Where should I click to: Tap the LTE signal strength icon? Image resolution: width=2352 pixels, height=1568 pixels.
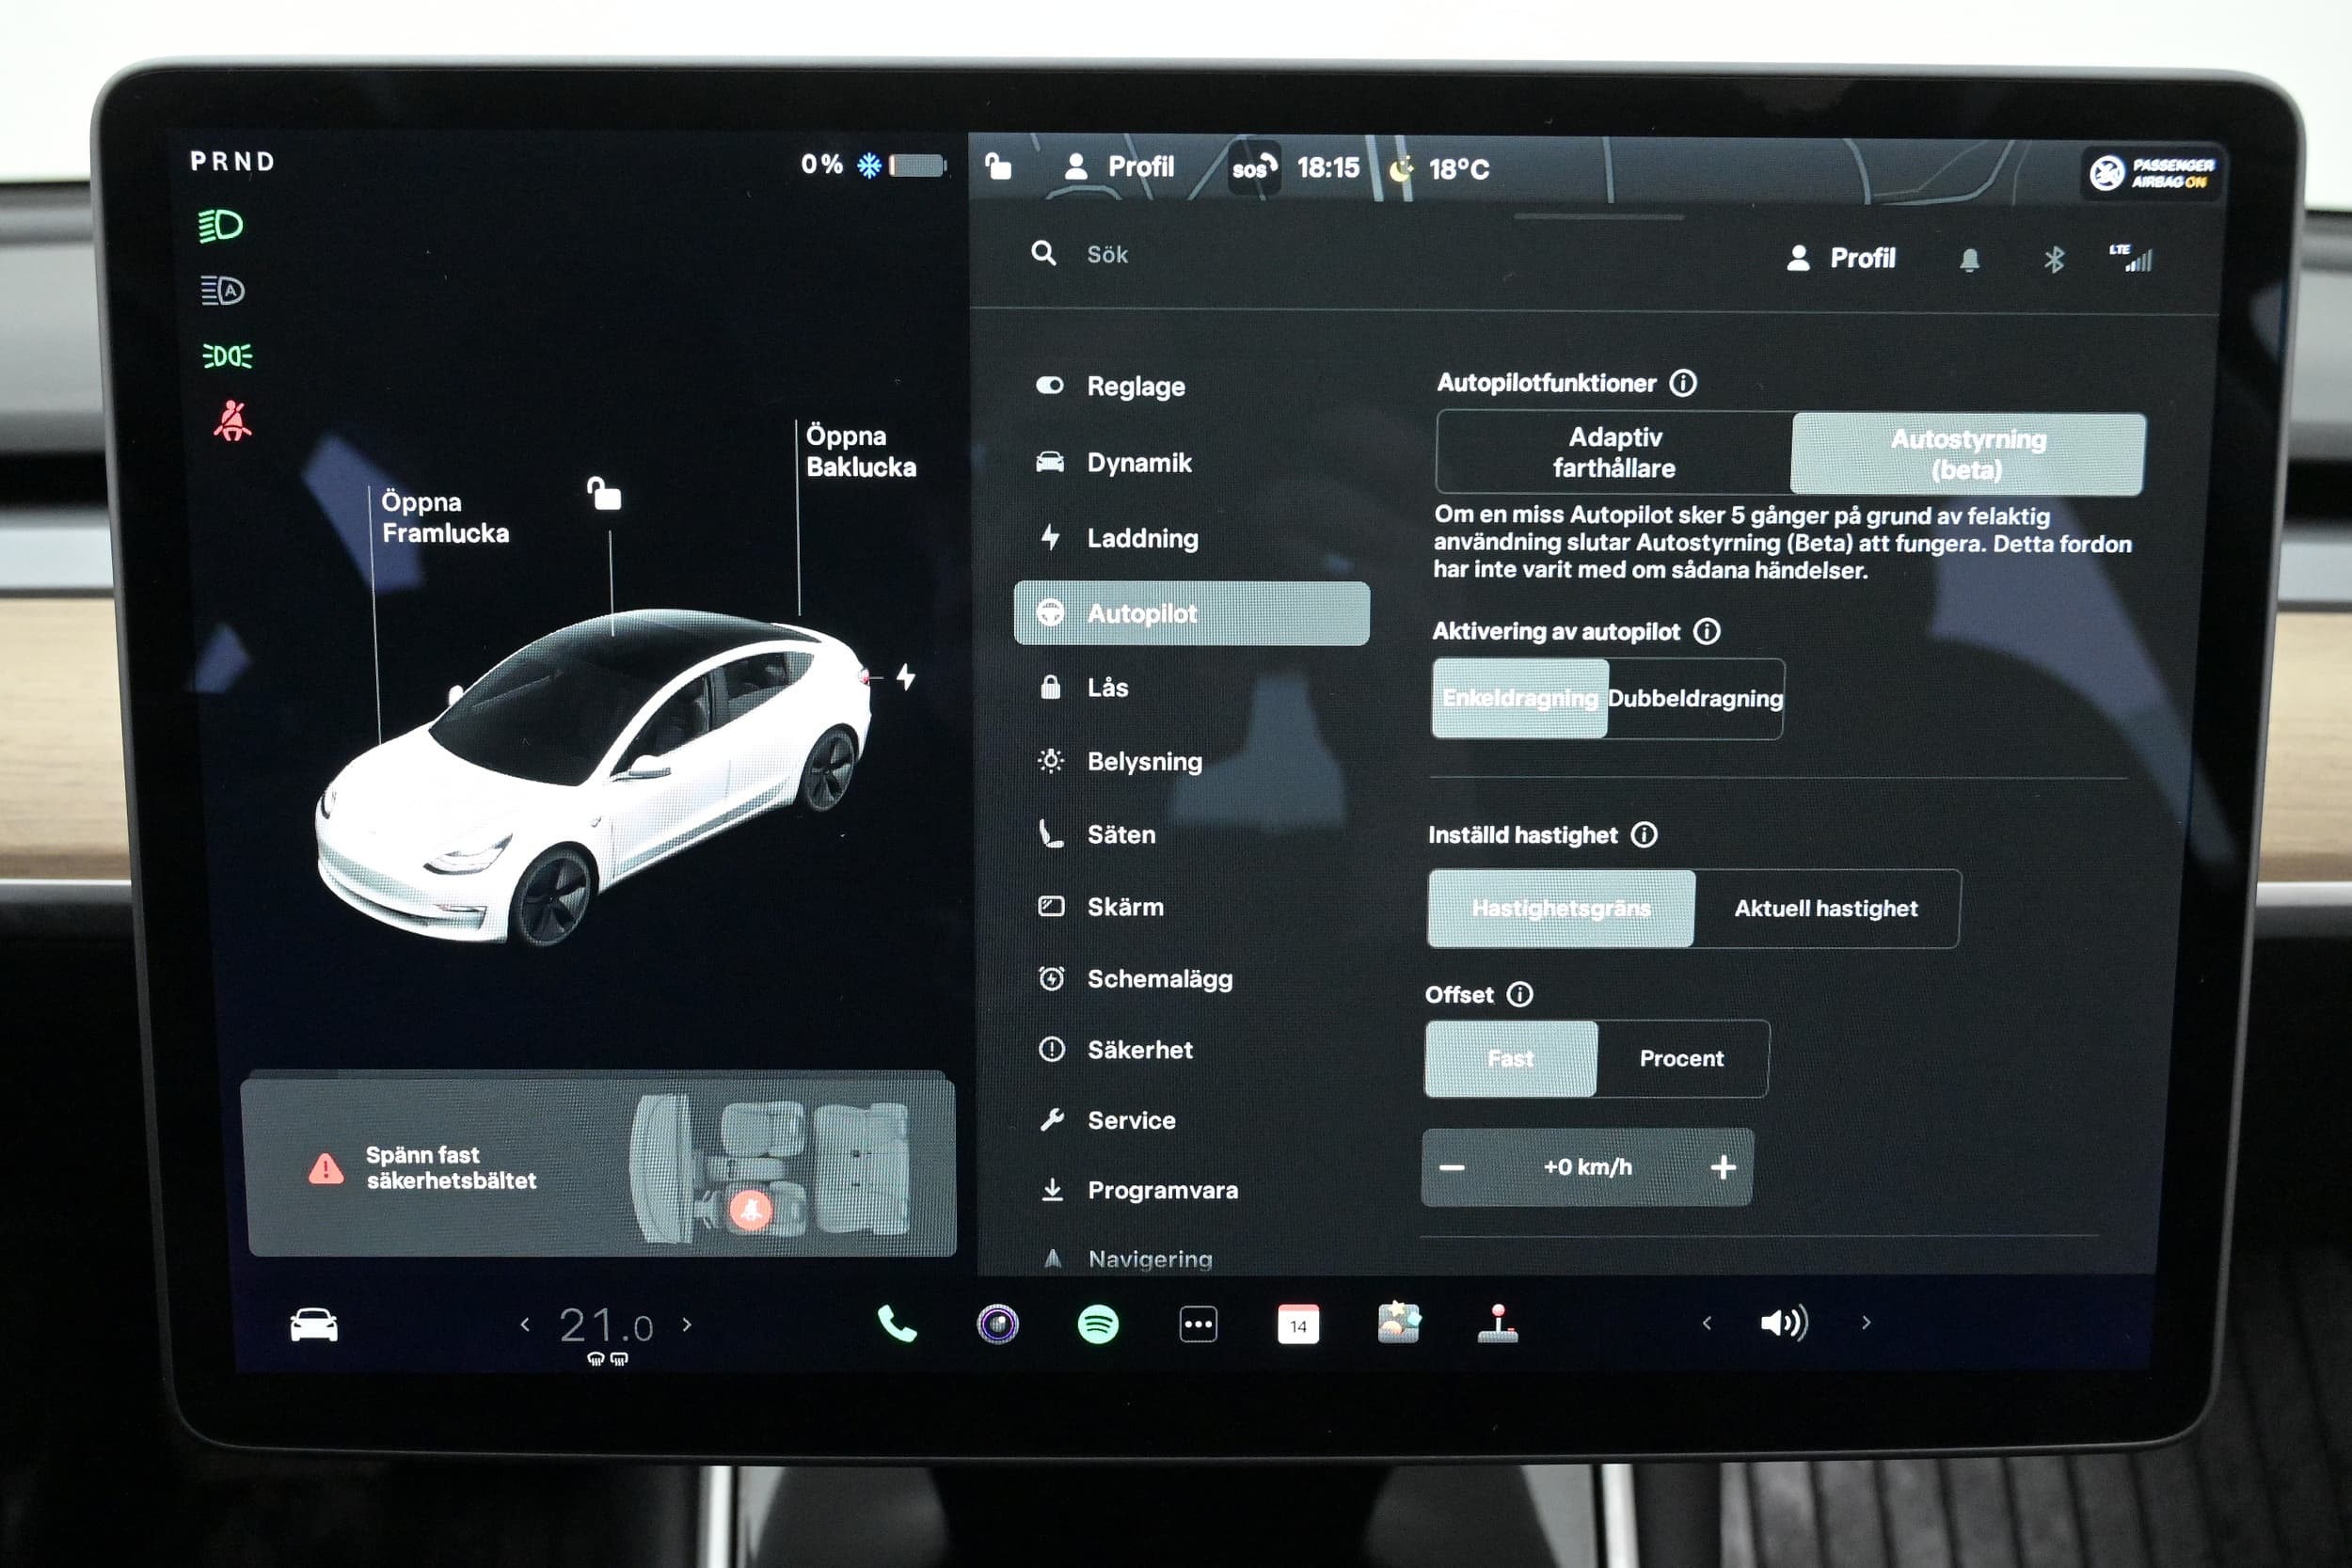coord(2131,258)
